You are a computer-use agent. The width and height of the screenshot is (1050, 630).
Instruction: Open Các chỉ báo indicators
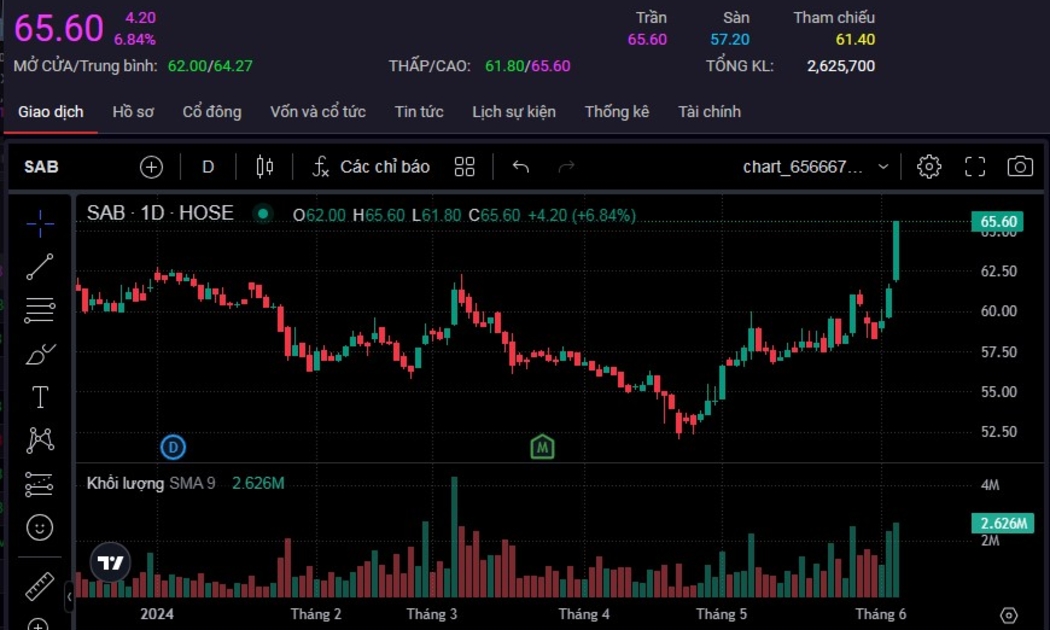[370, 167]
